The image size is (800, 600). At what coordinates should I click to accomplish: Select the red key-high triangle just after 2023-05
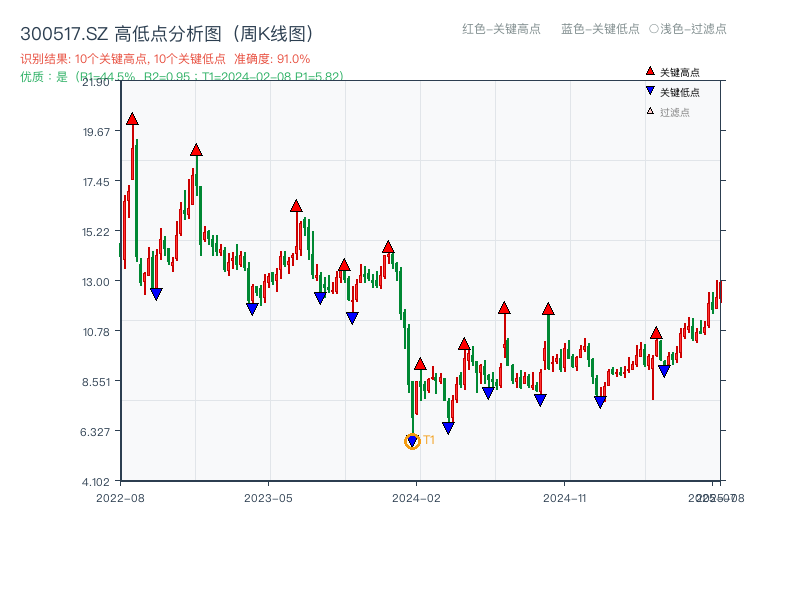click(x=296, y=206)
